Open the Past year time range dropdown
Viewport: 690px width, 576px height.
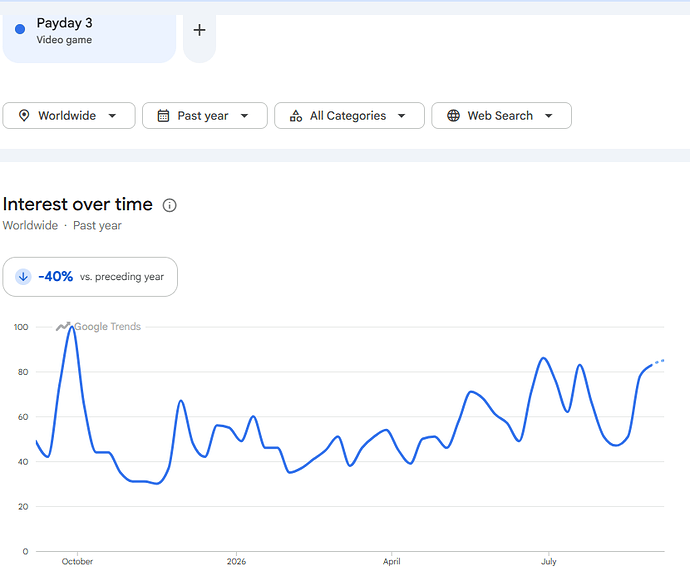[x=205, y=116]
